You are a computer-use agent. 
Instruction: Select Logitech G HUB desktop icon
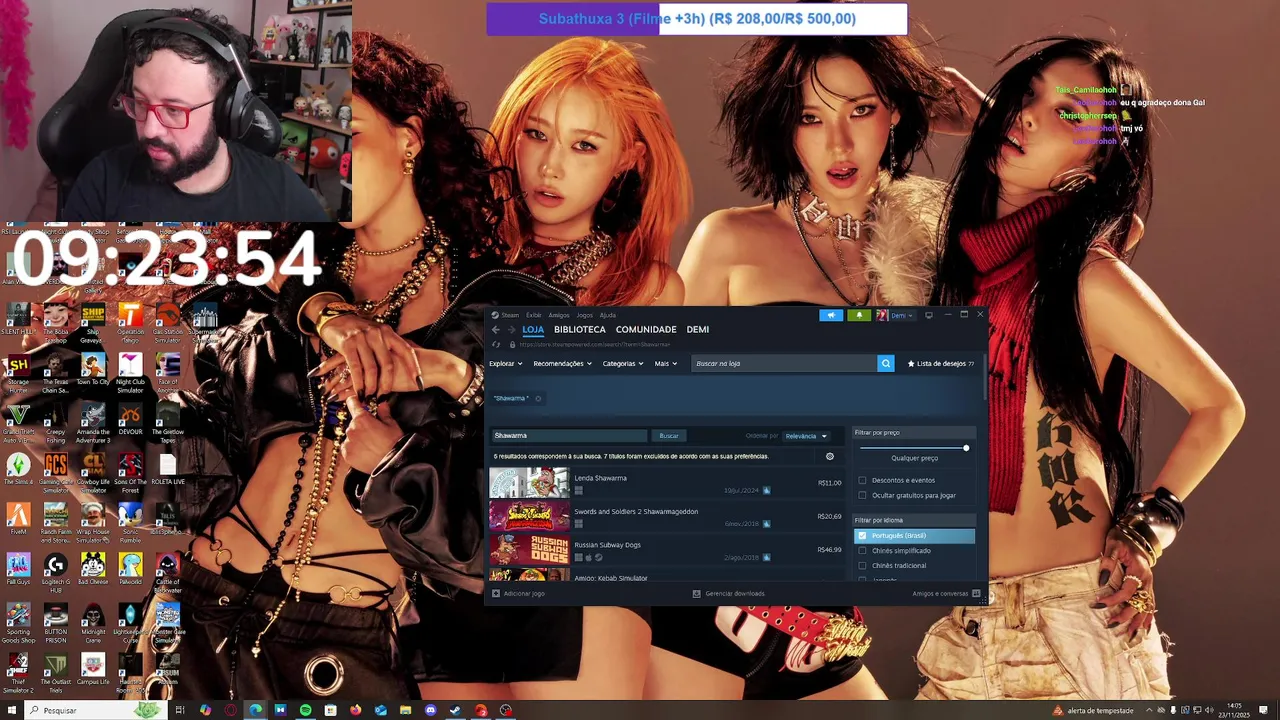point(56,573)
